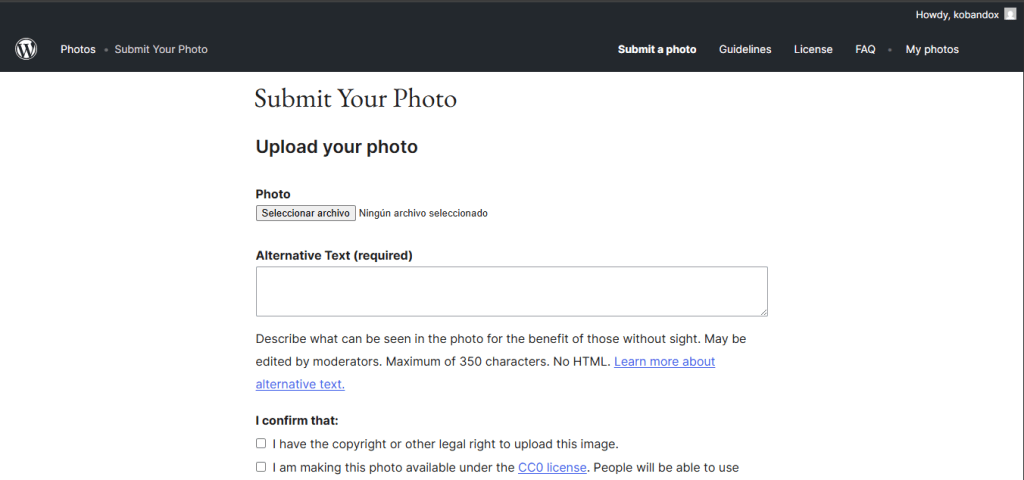This screenshot has height=480, width=1024.
Task: Open the Learn more about alternative text link
Action: 664,361
